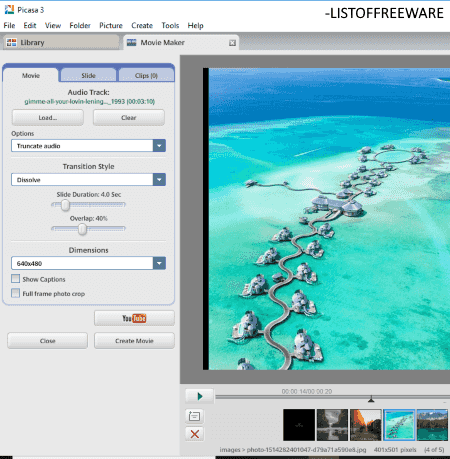
Task: Adjust the Overlap slider handle
Action: tap(82, 229)
